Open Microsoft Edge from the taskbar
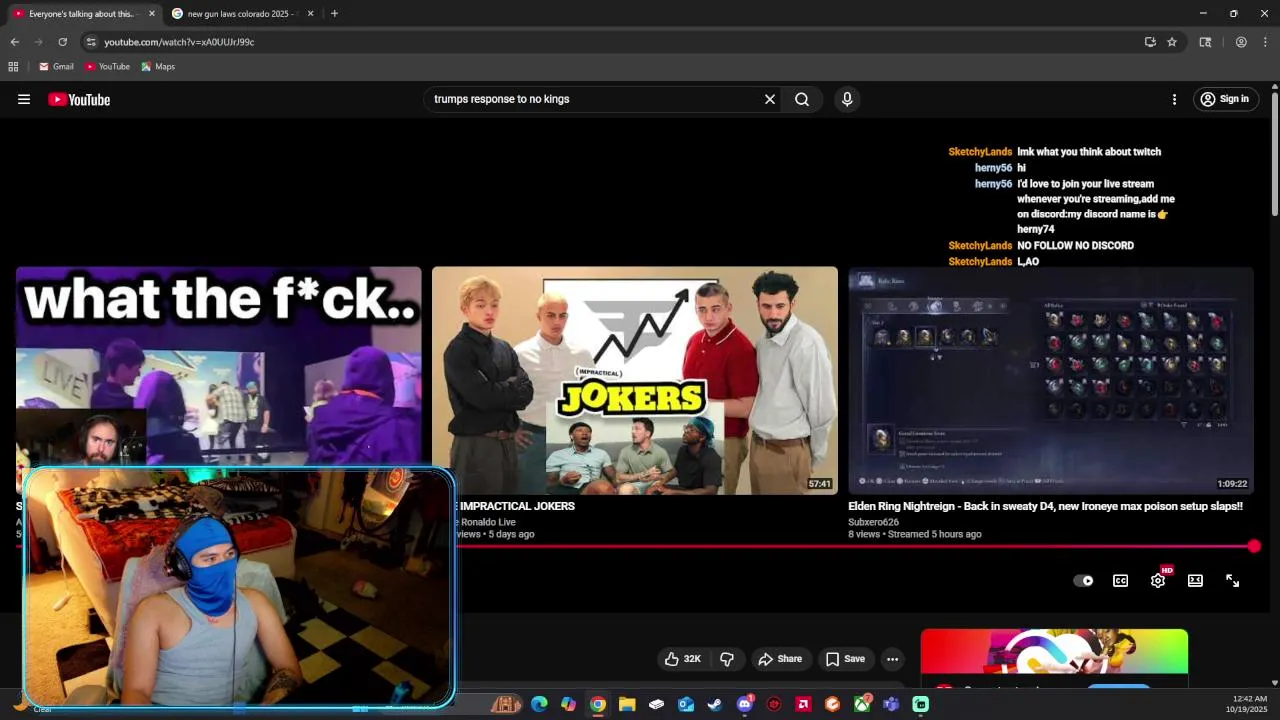The height and width of the screenshot is (720, 1280). [539, 704]
